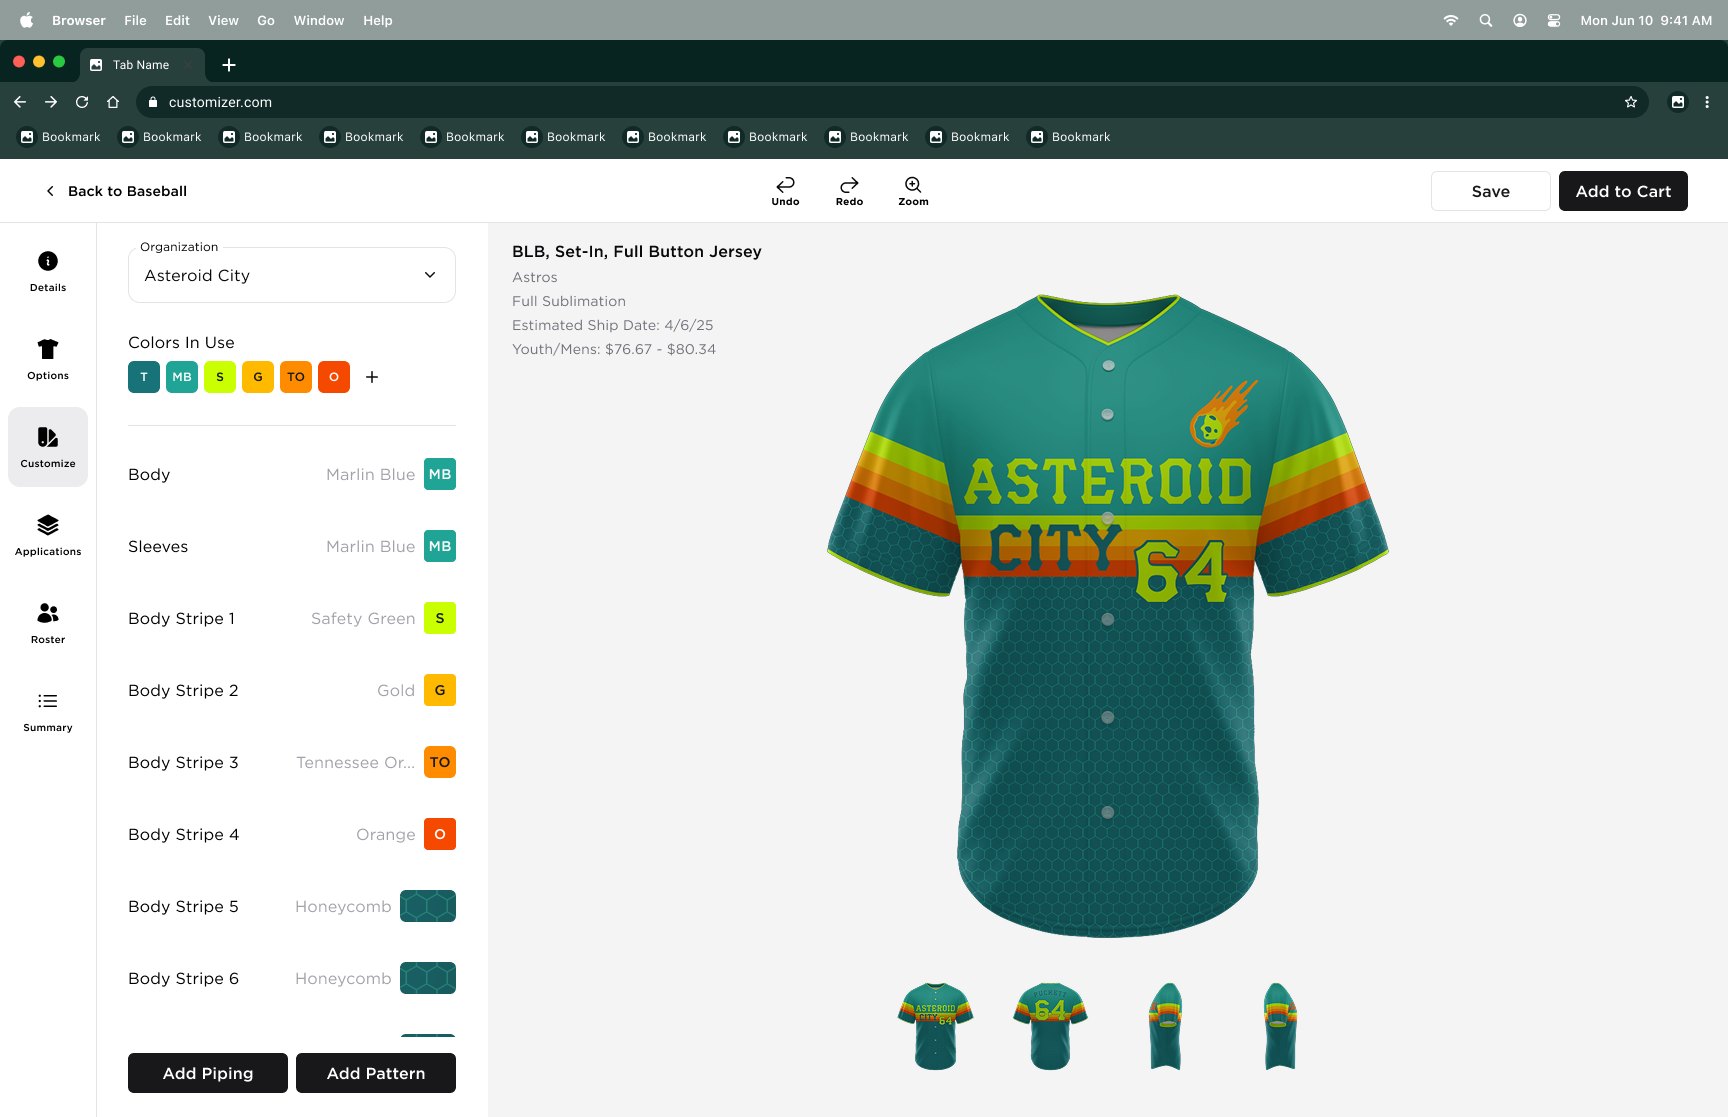Screen dimensions: 1728x1117
Task: Click the Add Pattern button
Action: click(376, 1073)
